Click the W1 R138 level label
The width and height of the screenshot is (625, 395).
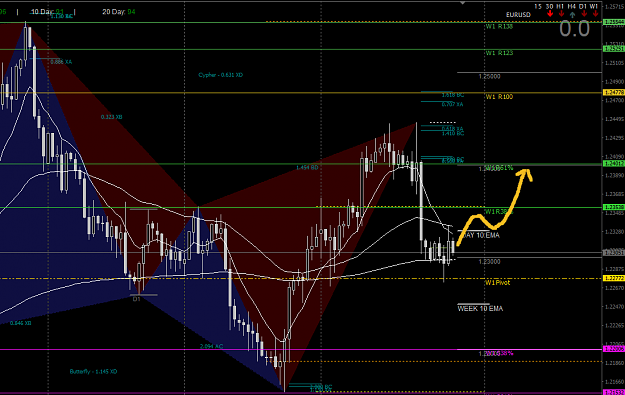pyautogui.click(x=499, y=27)
